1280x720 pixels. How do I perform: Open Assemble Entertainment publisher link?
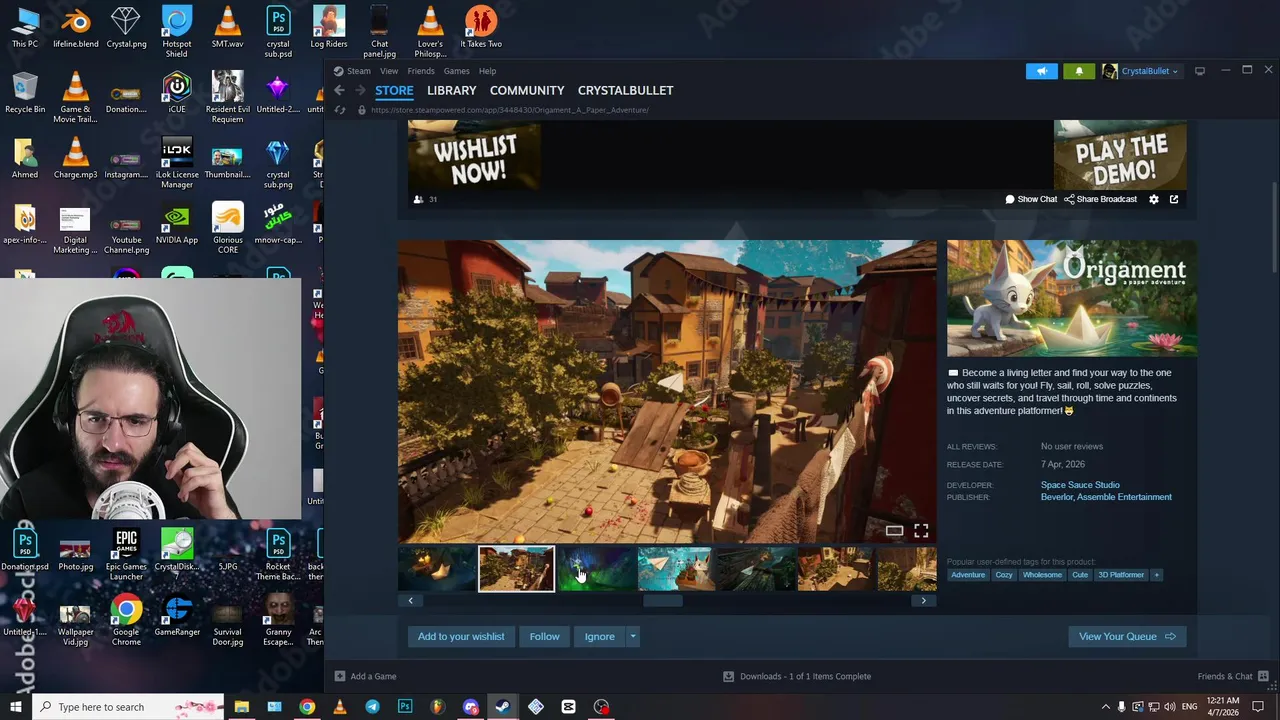click(x=1124, y=497)
